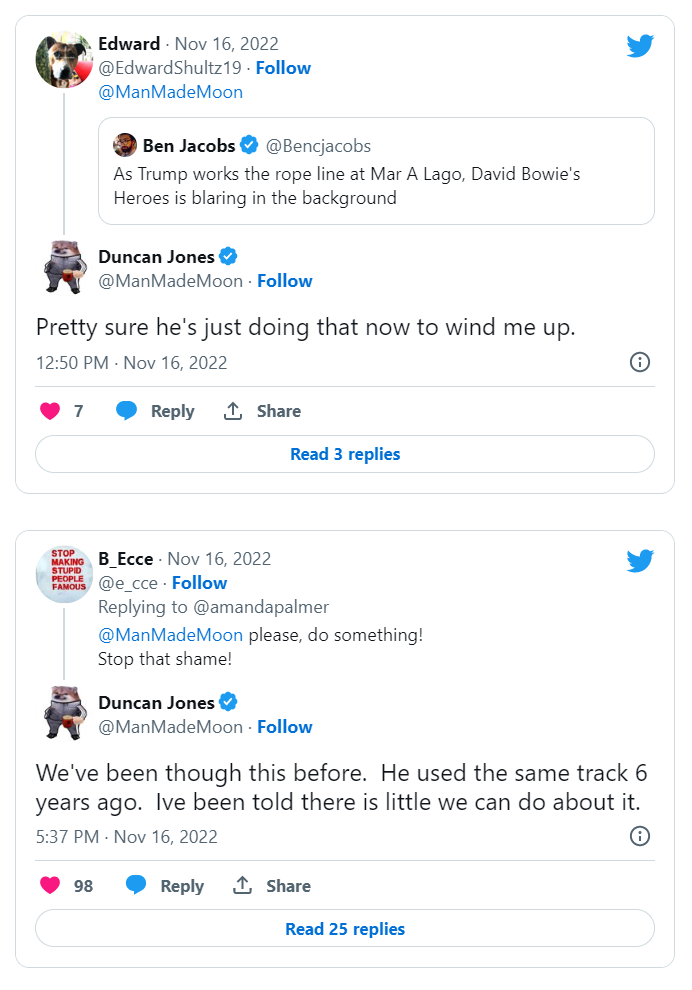Follow Duncan Jones in first tweet
The width and height of the screenshot is (692, 990).
[285, 281]
